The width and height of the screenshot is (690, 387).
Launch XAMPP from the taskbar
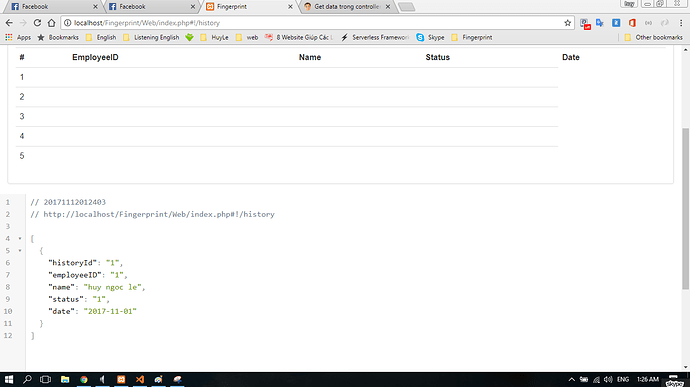tap(121, 379)
